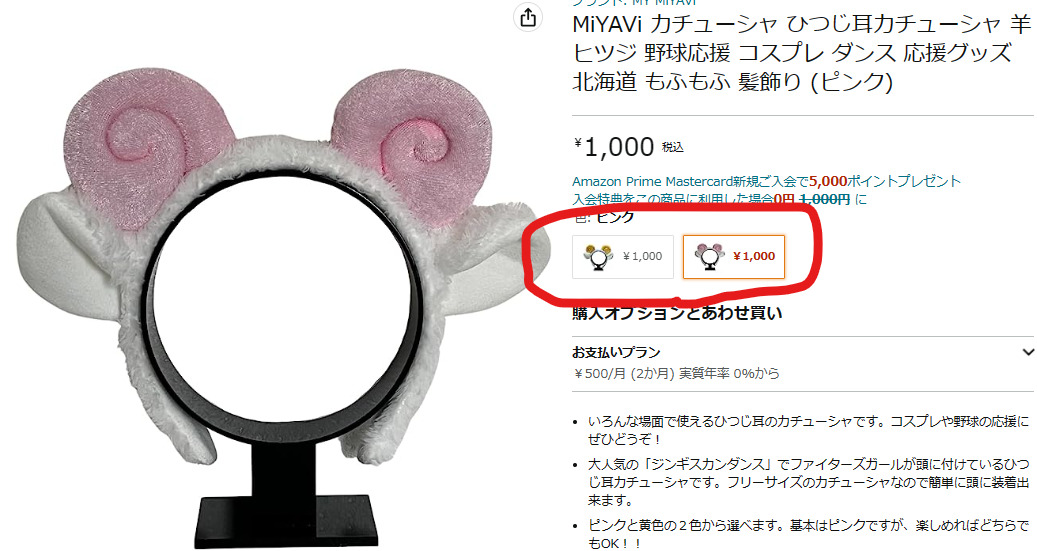This screenshot has height=551, width=1037.
Task: Click the share icon above the product image
Action: (x=528, y=17)
